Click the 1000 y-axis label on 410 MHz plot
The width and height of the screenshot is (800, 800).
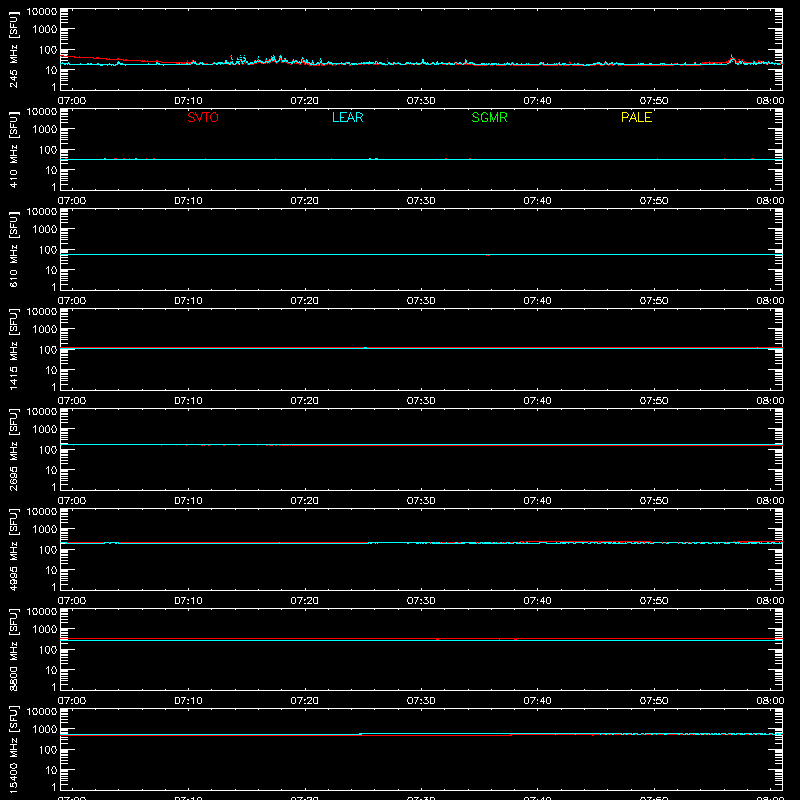click(45, 130)
